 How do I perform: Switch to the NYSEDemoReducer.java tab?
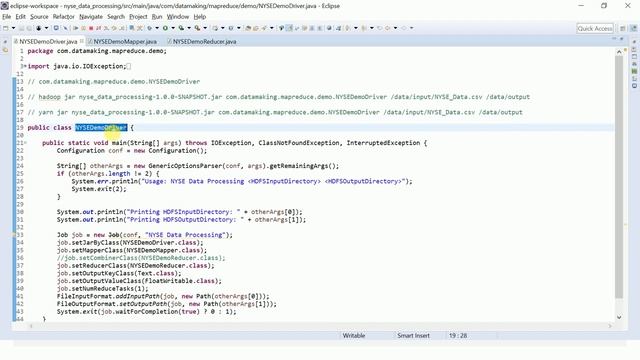pyautogui.click(x=201, y=42)
